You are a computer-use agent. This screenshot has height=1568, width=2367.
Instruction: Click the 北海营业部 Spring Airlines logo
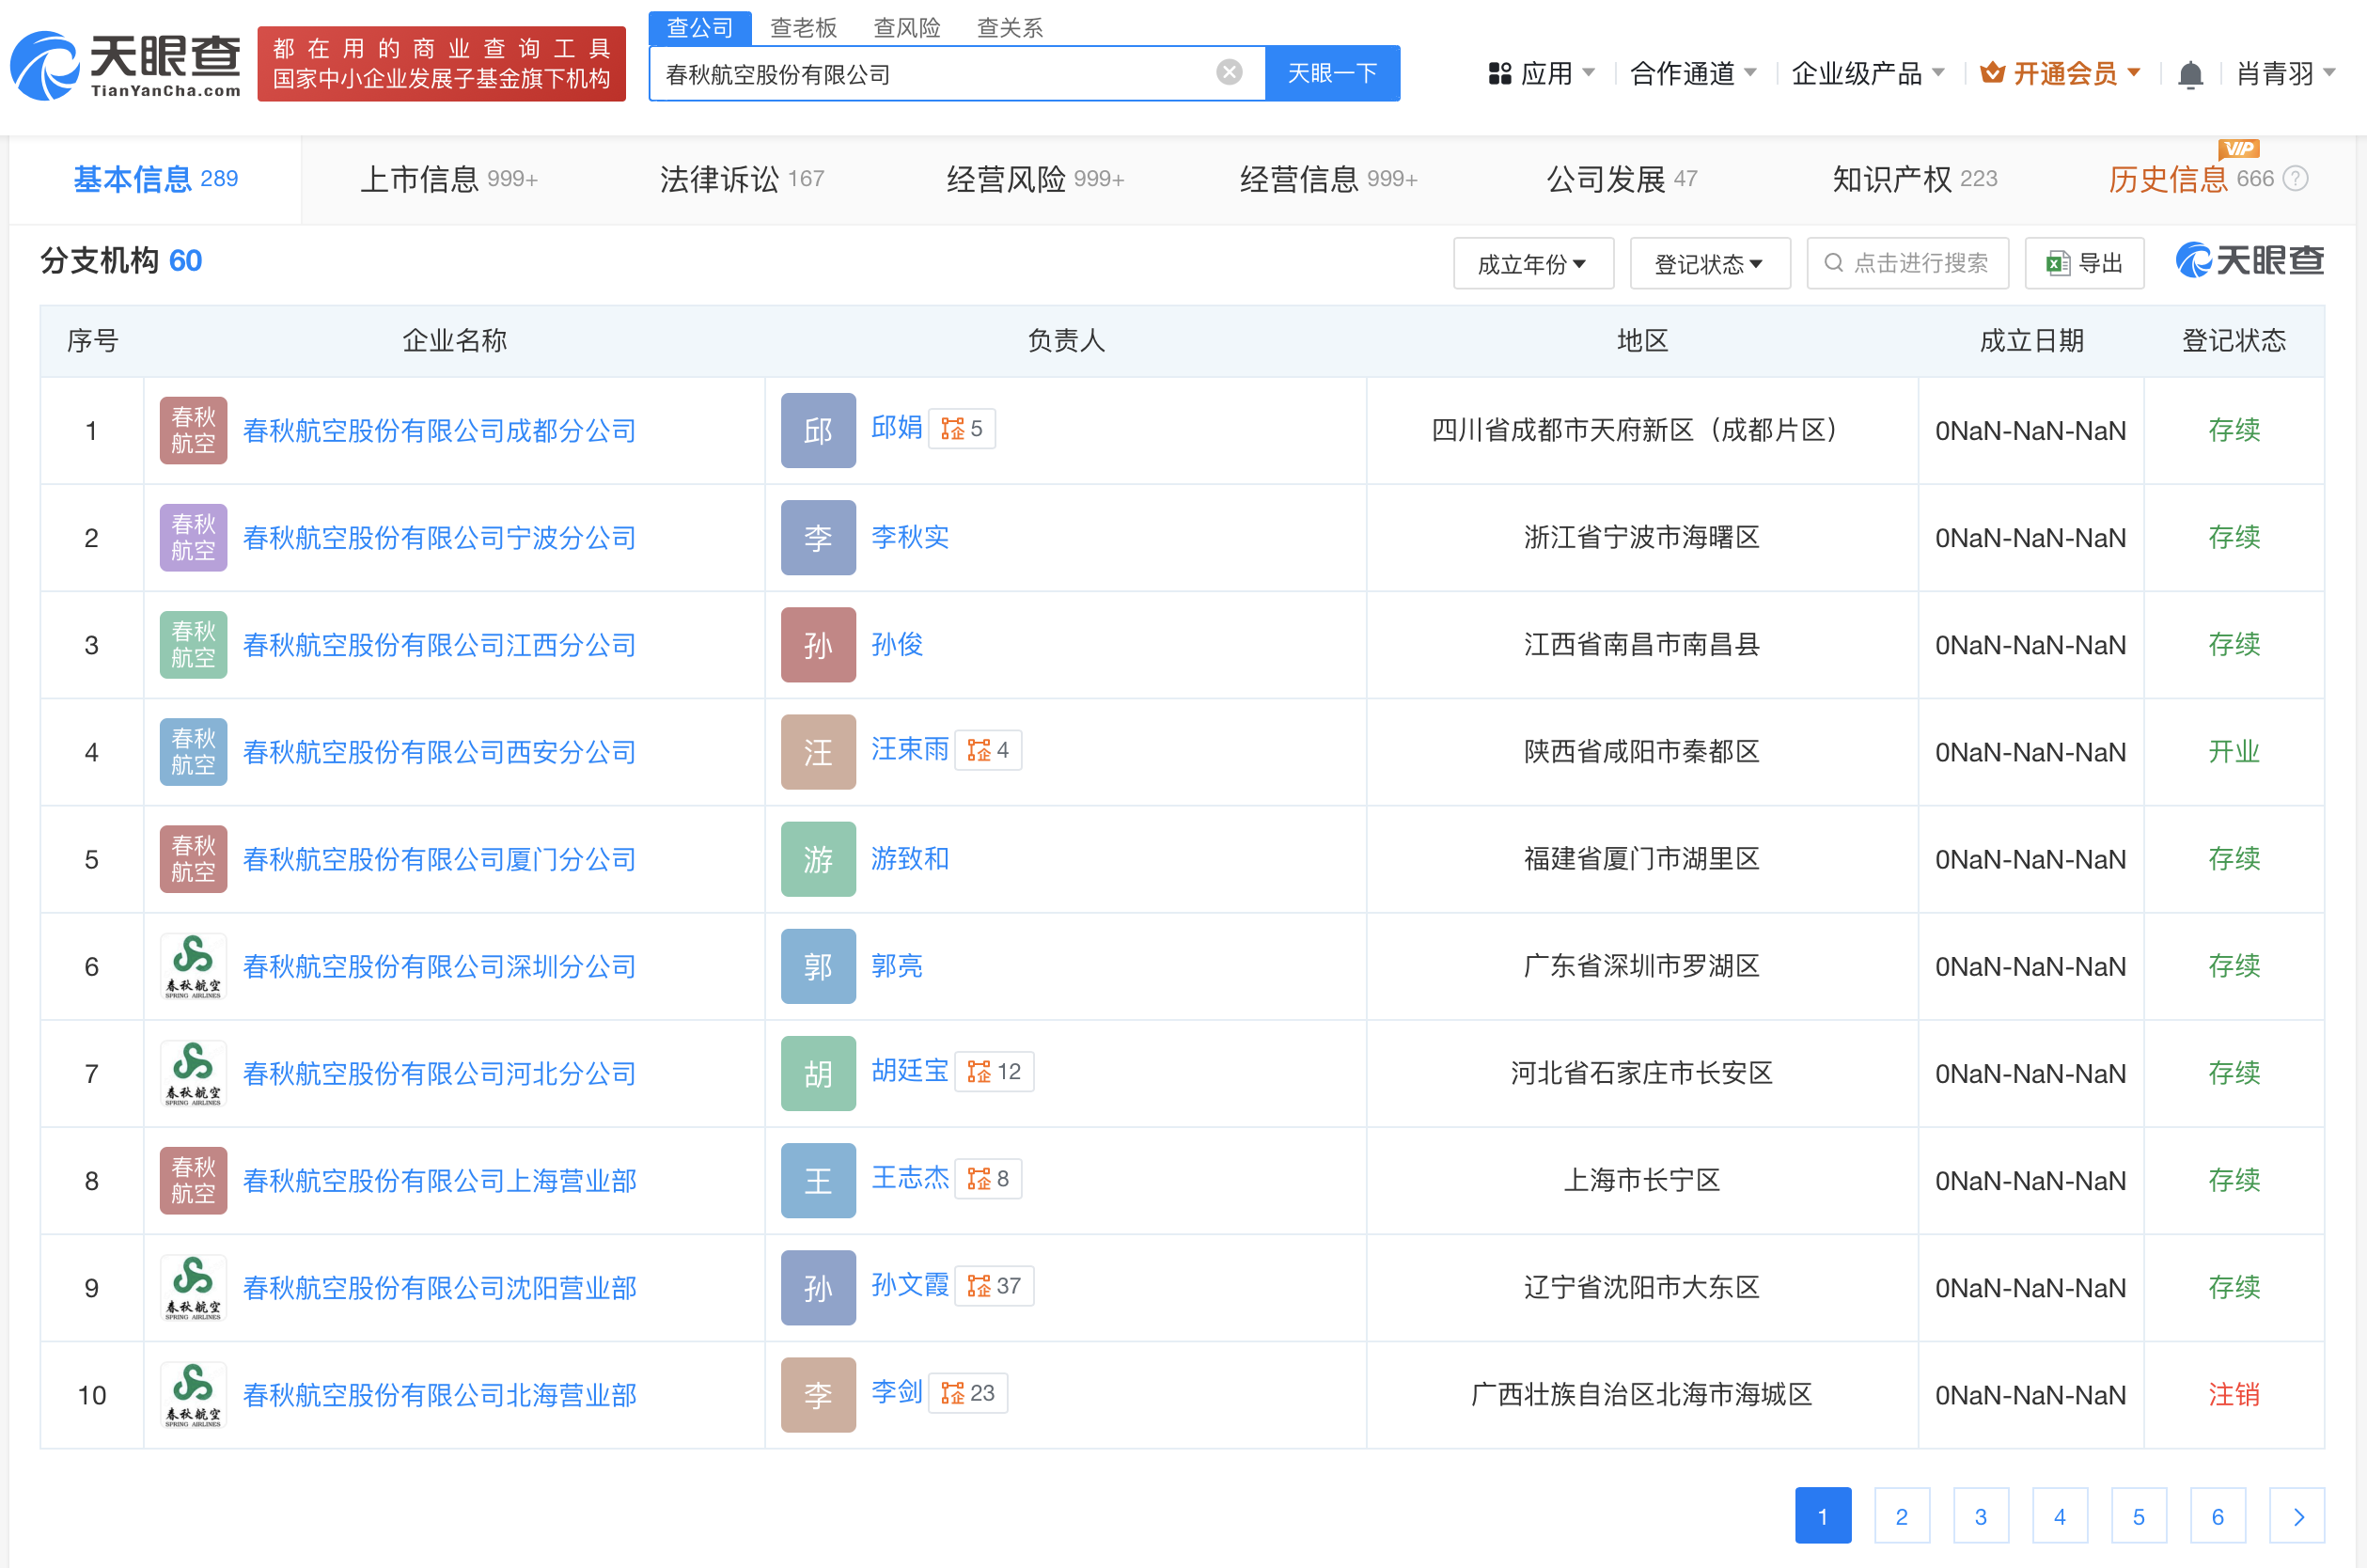click(193, 1394)
